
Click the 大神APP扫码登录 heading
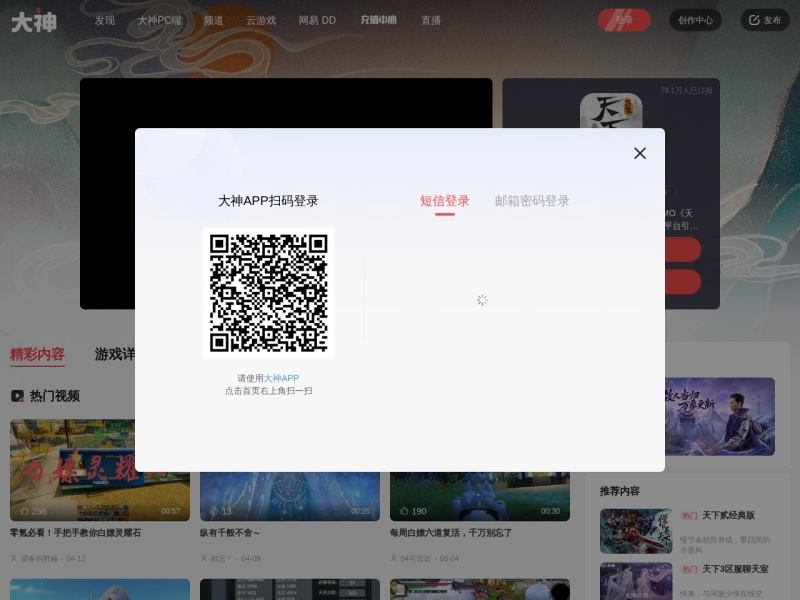(x=268, y=201)
